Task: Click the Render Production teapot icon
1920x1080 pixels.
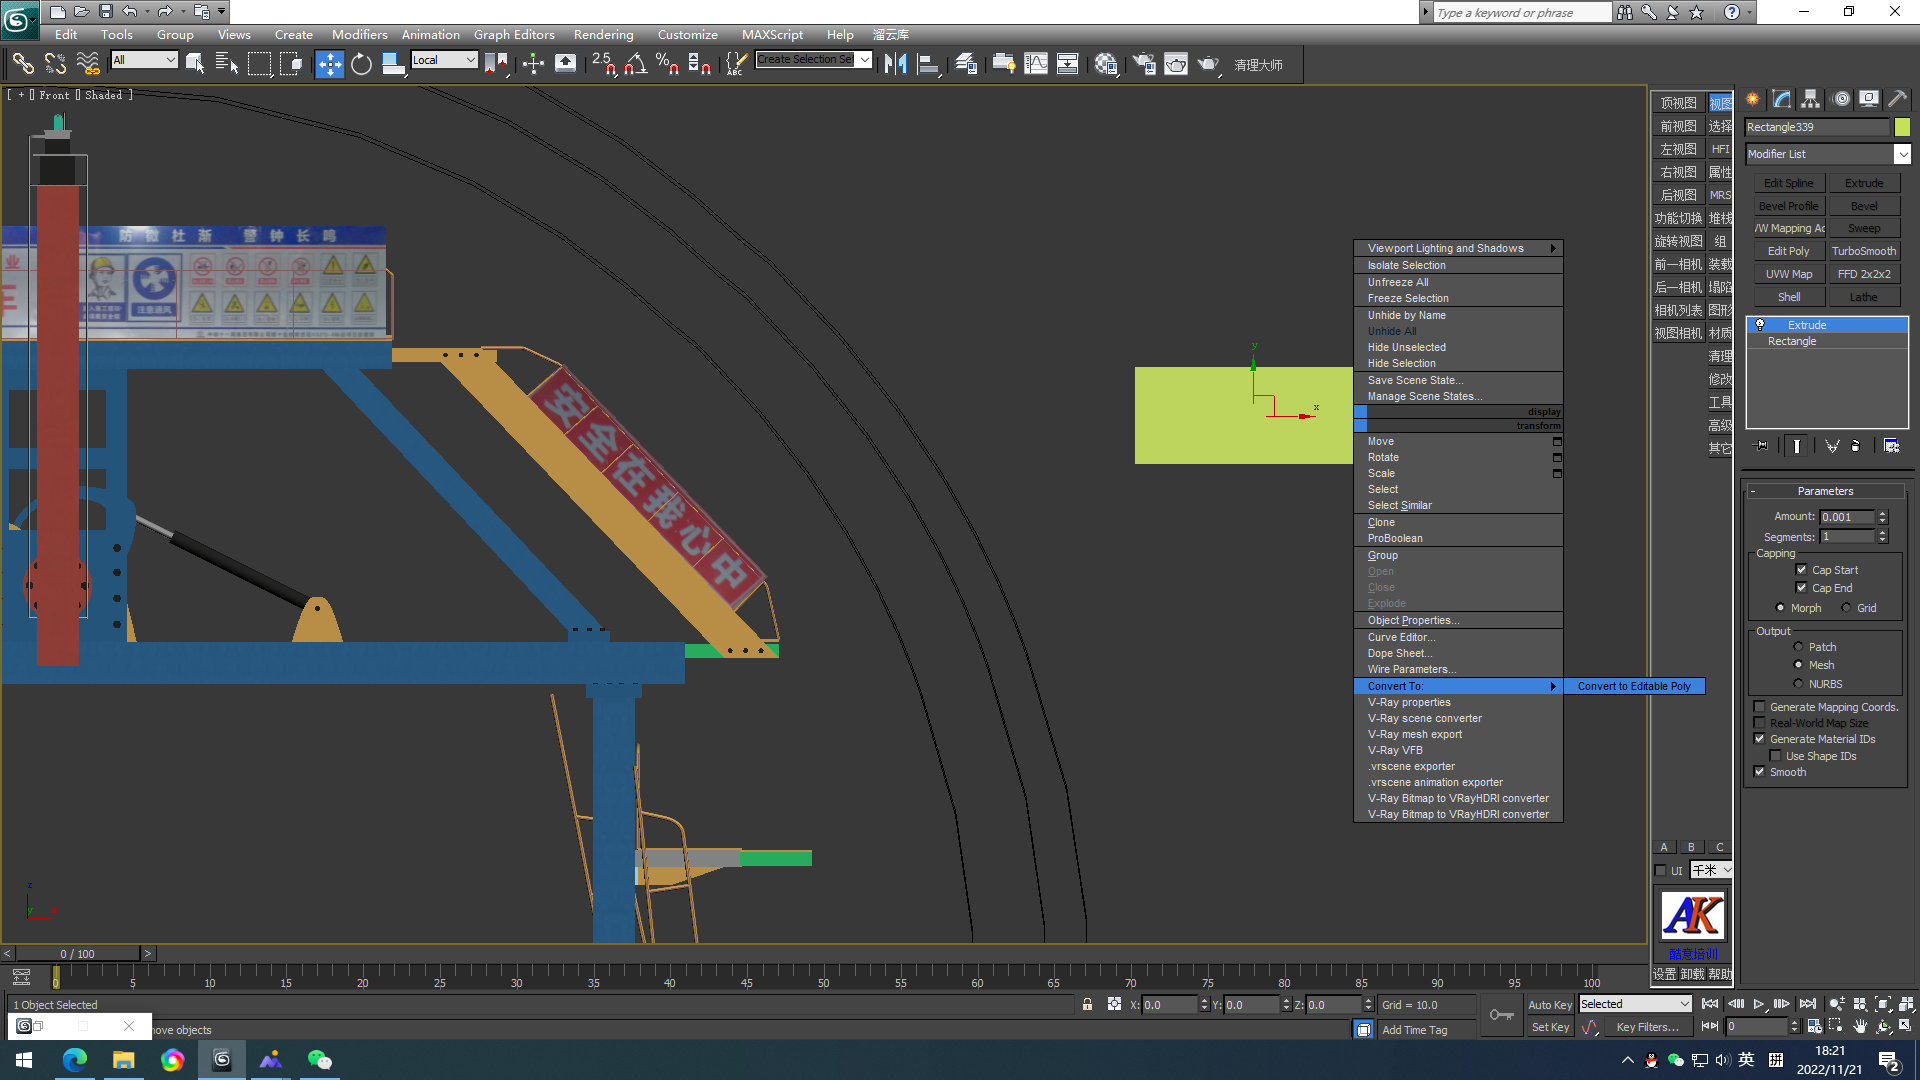Action: pyautogui.click(x=1209, y=64)
